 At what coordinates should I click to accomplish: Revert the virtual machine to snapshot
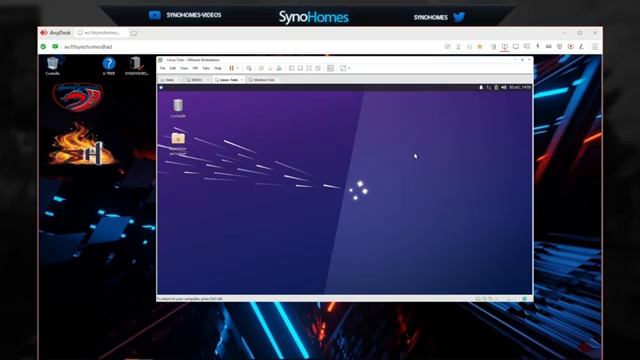[270, 68]
